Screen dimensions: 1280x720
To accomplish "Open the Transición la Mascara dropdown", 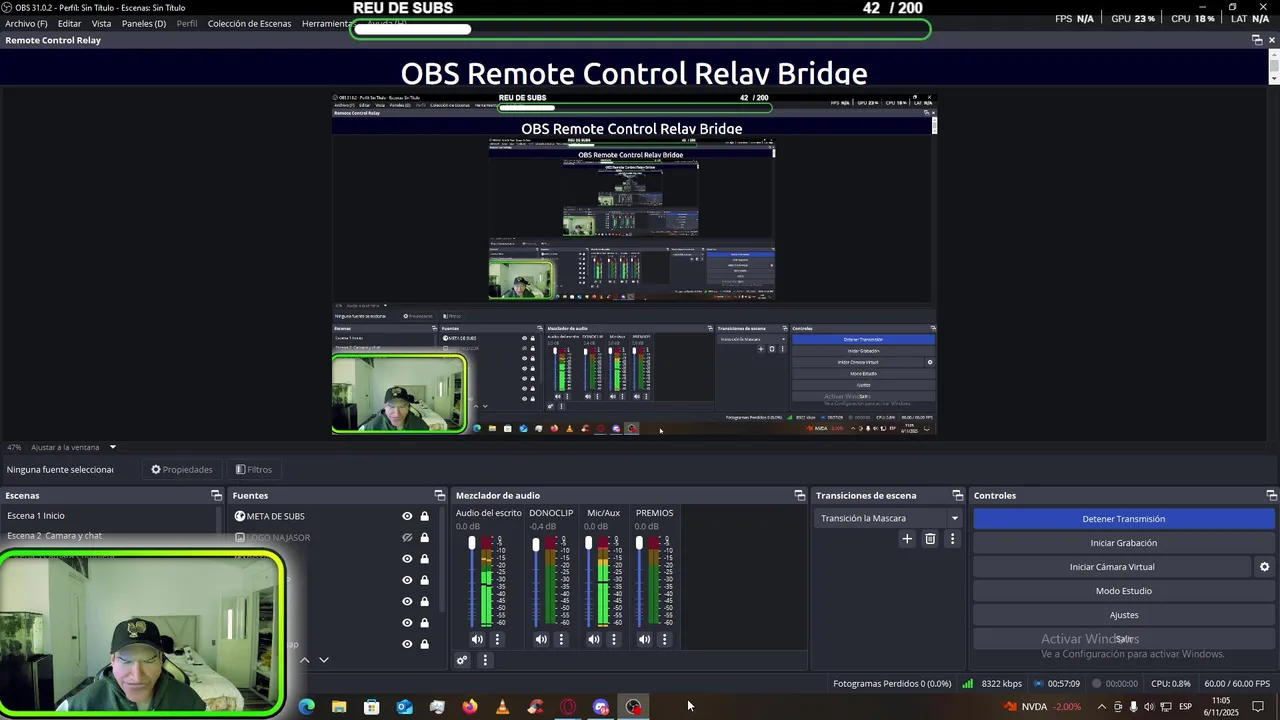I will (x=889, y=518).
